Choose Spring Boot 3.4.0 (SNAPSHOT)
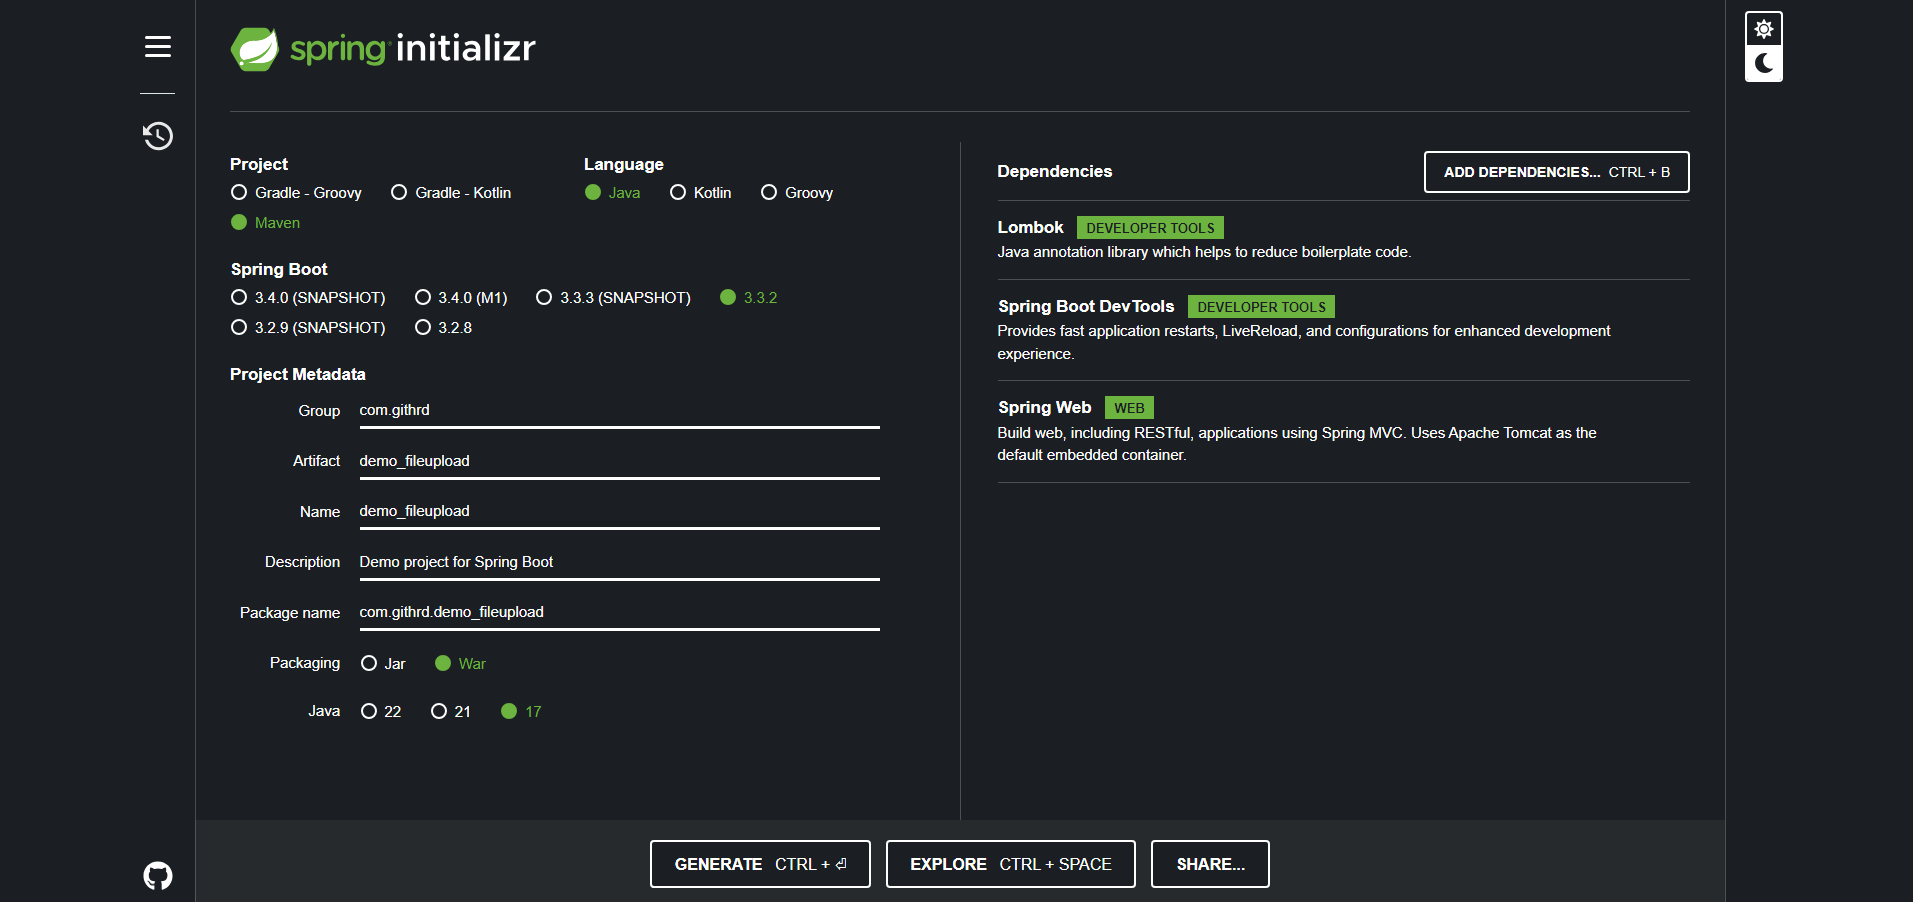Image resolution: width=1913 pixels, height=902 pixels. pos(308,297)
